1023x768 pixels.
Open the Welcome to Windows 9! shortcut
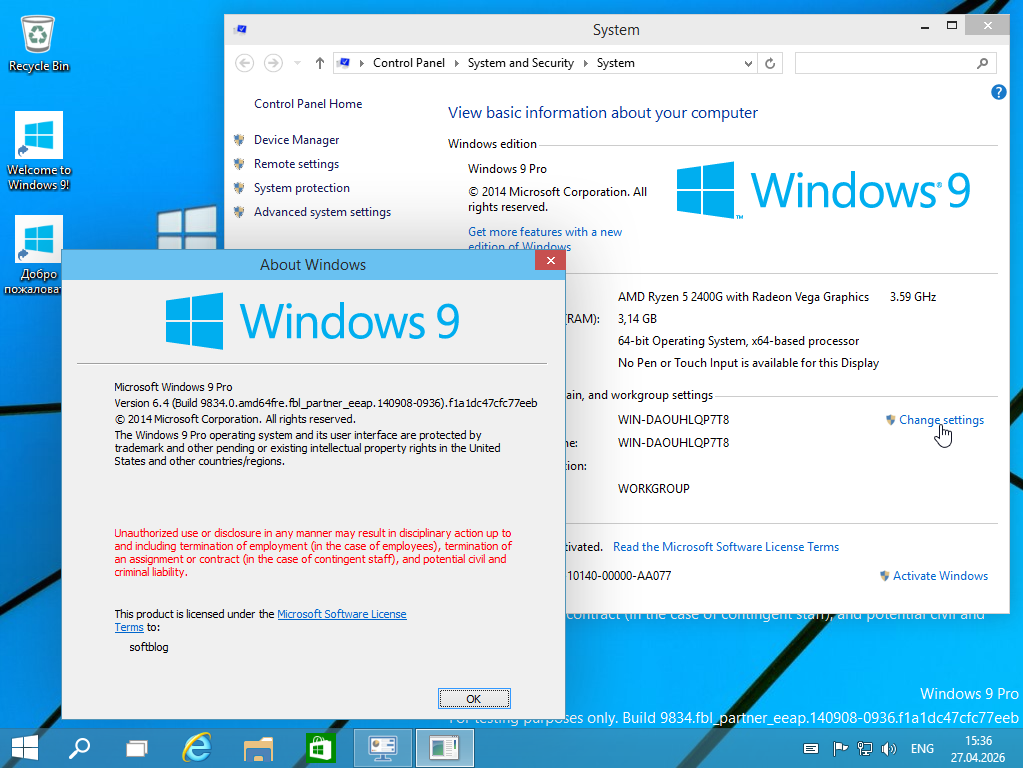[x=38, y=151]
